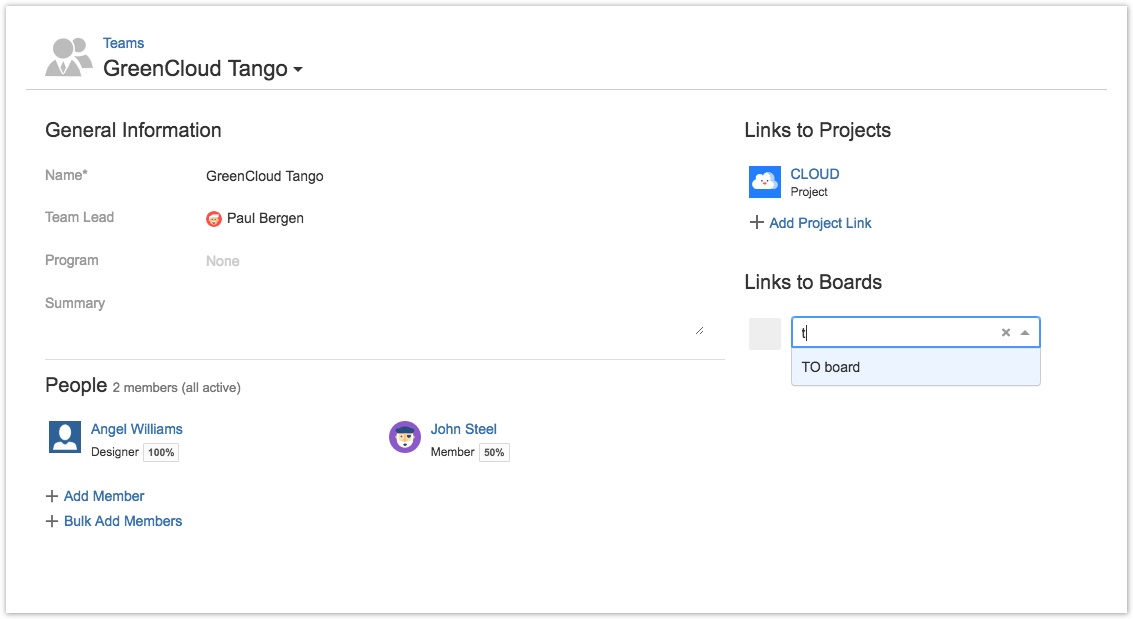Click Angel Williams' avatar
Image resolution: width=1133 pixels, height=619 pixels.
65,437
